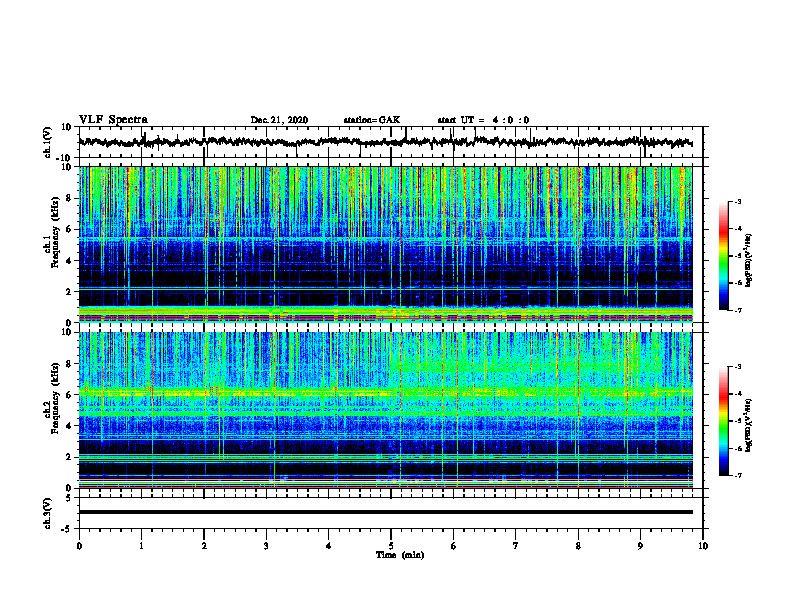This screenshot has width=792, height=612.
Task: Click inside the ch.1 spectrogram image
Action: [385, 244]
